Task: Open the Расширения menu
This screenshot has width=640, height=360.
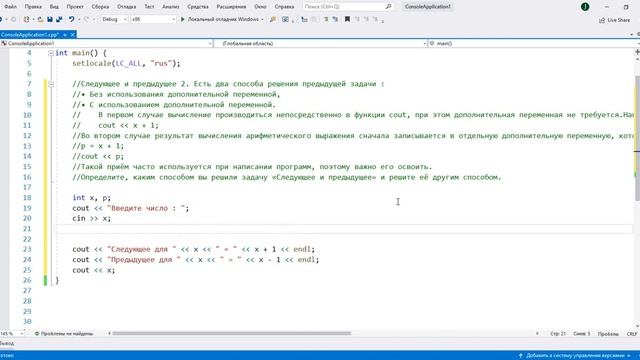Action: (231, 7)
